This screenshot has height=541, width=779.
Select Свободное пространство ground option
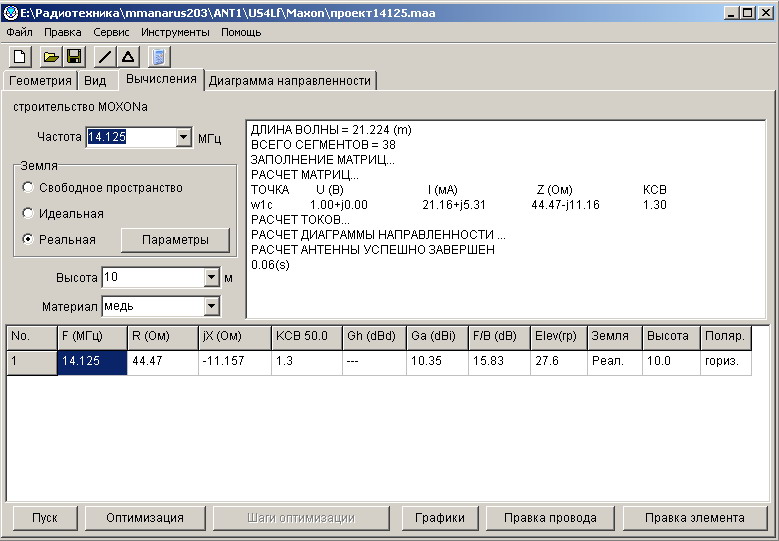[28, 188]
